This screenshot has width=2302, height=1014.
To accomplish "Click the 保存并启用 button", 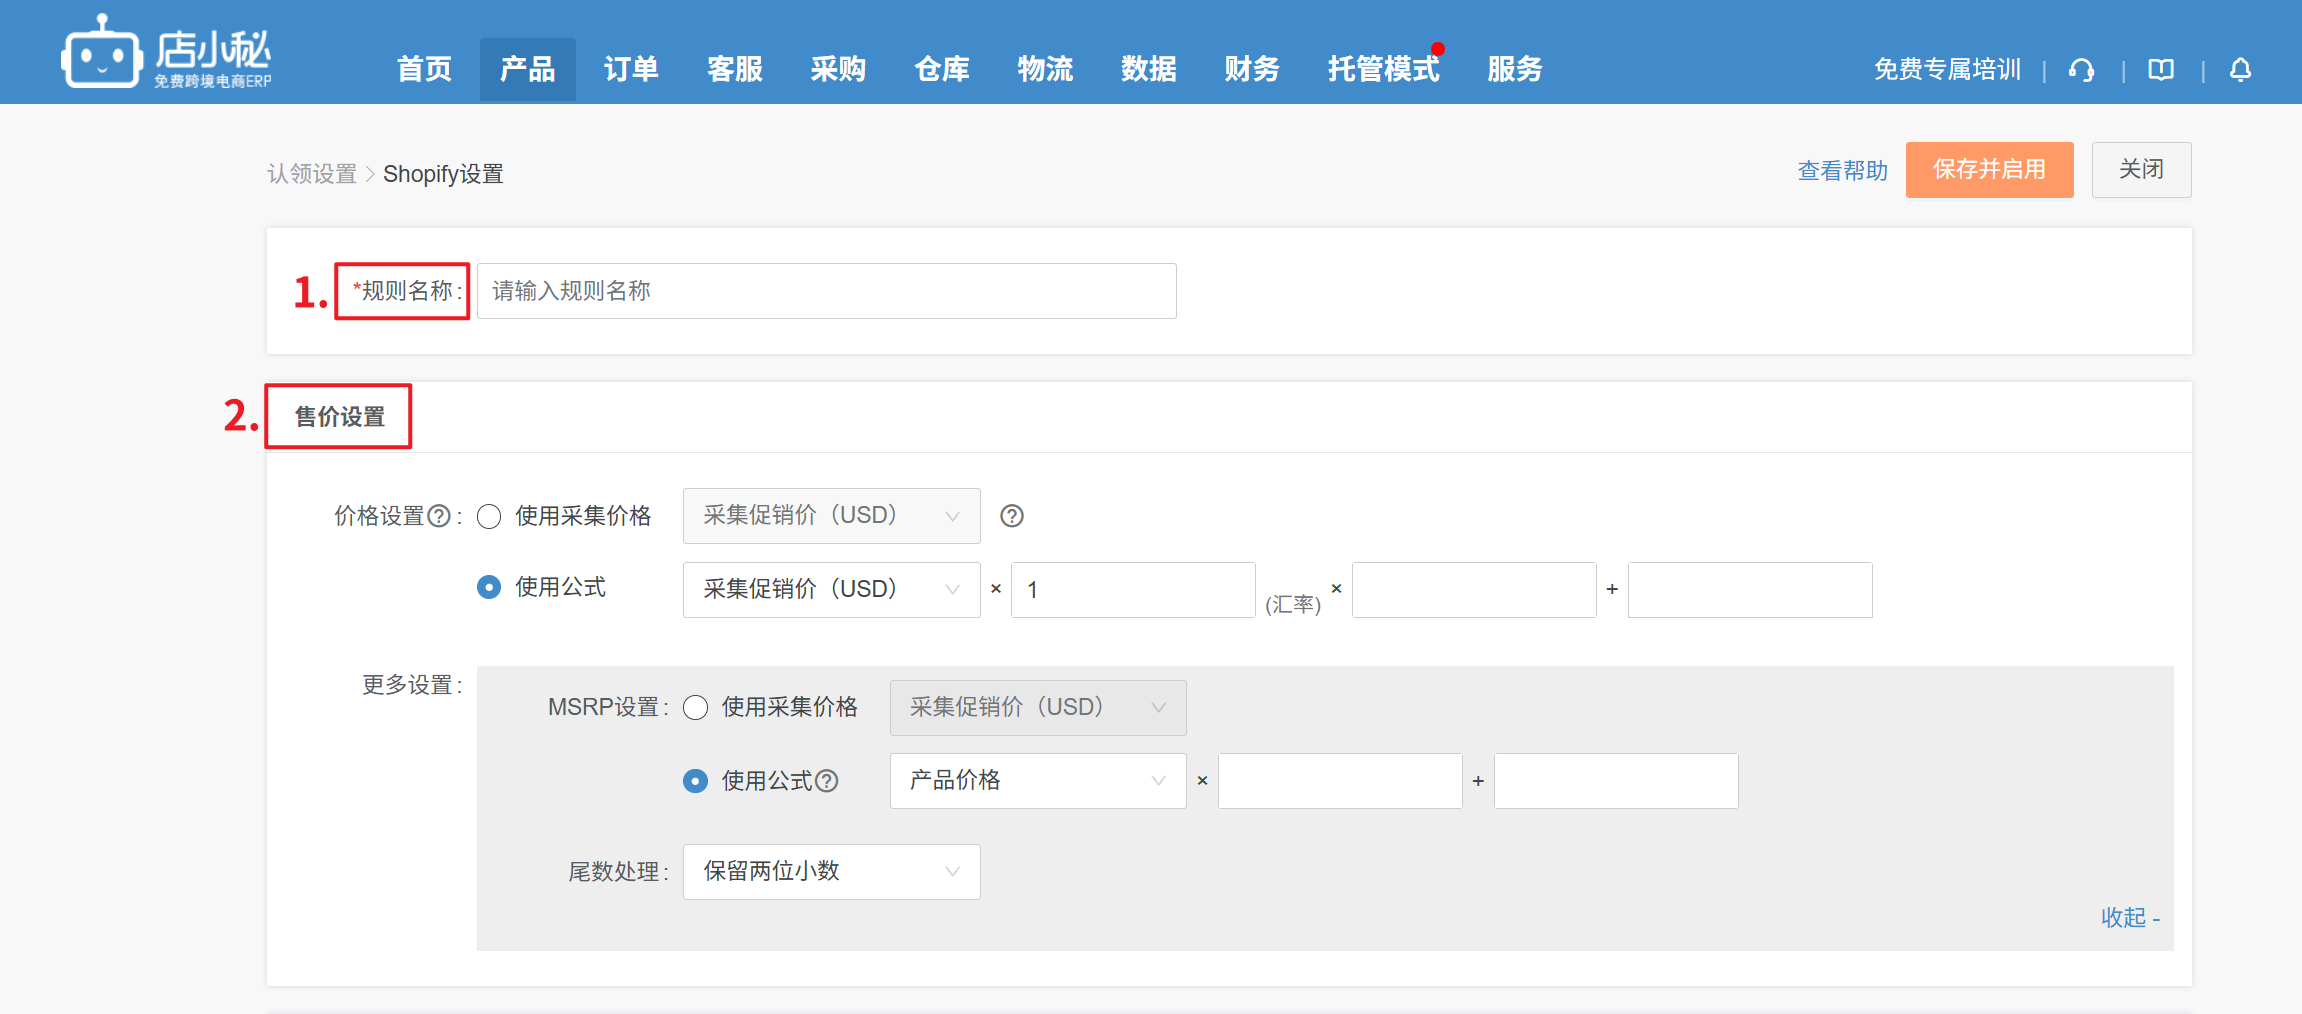I will [x=1988, y=170].
